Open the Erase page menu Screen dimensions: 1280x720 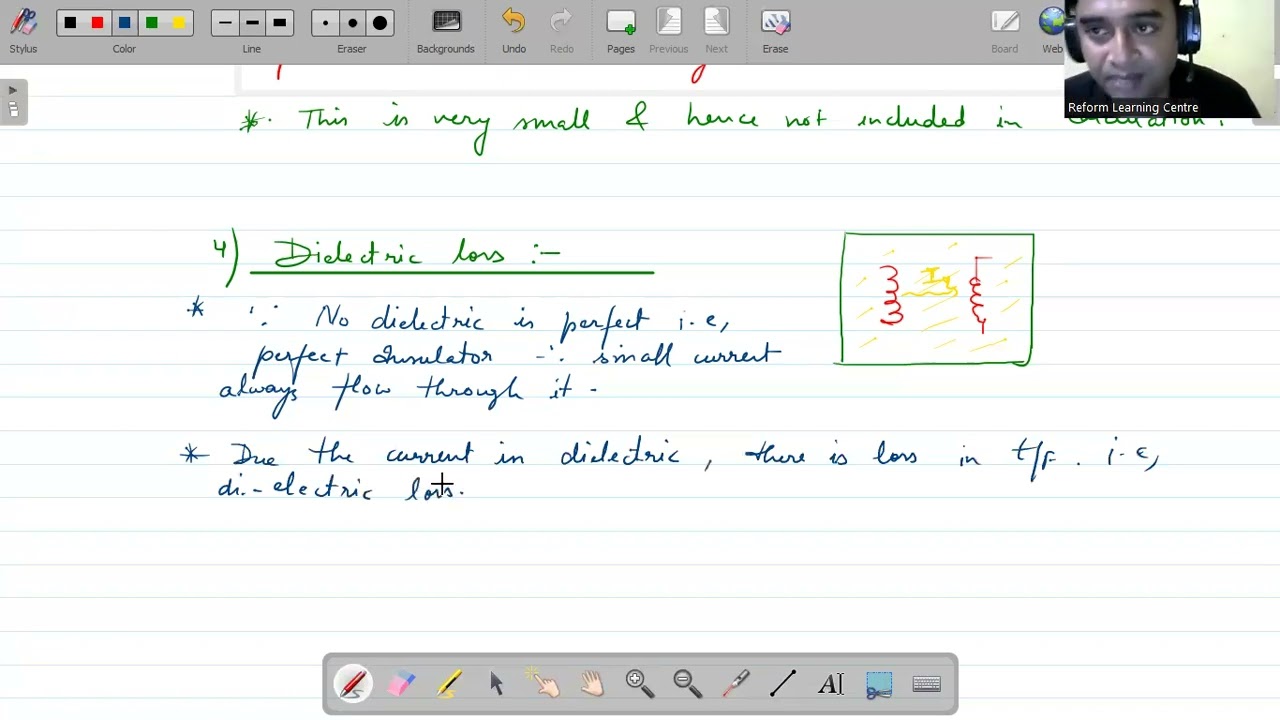775,30
